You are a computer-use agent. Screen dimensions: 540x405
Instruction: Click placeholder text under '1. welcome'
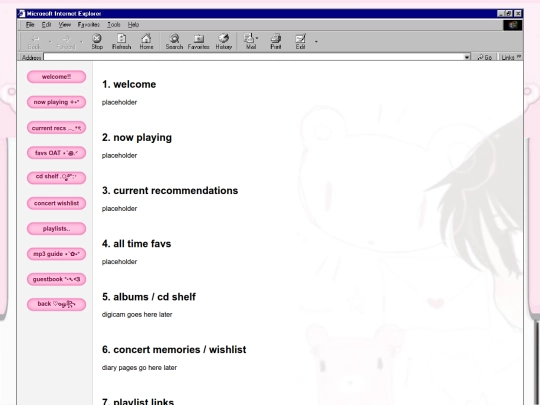[119, 102]
